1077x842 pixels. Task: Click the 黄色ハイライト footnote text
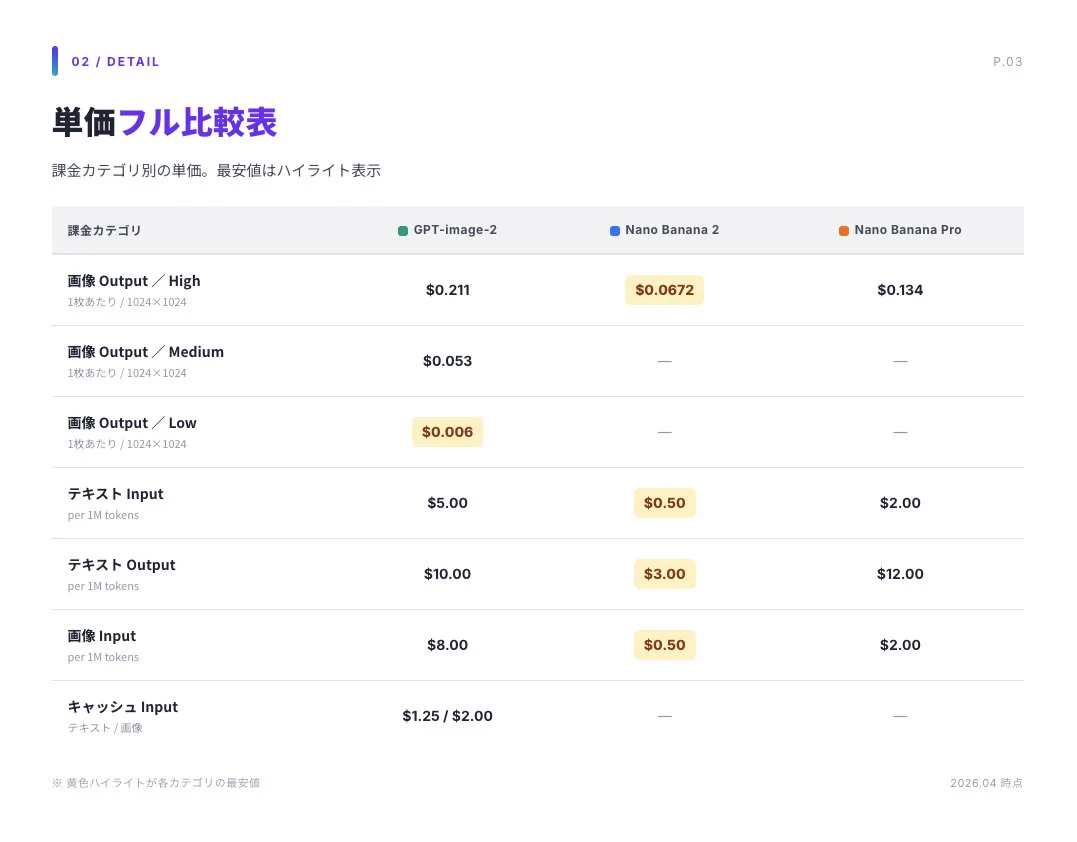tap(156, 783)
